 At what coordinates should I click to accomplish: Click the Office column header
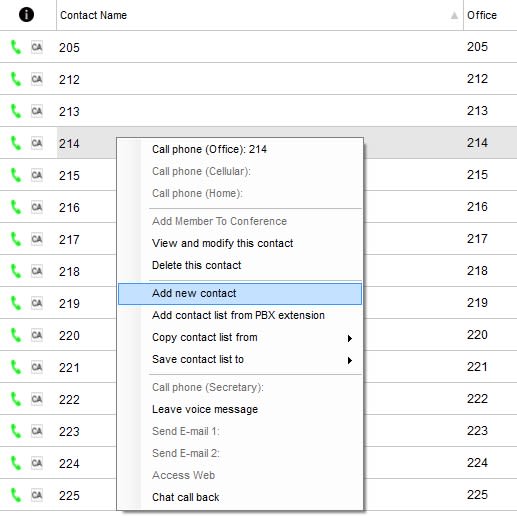click(490, 15)
